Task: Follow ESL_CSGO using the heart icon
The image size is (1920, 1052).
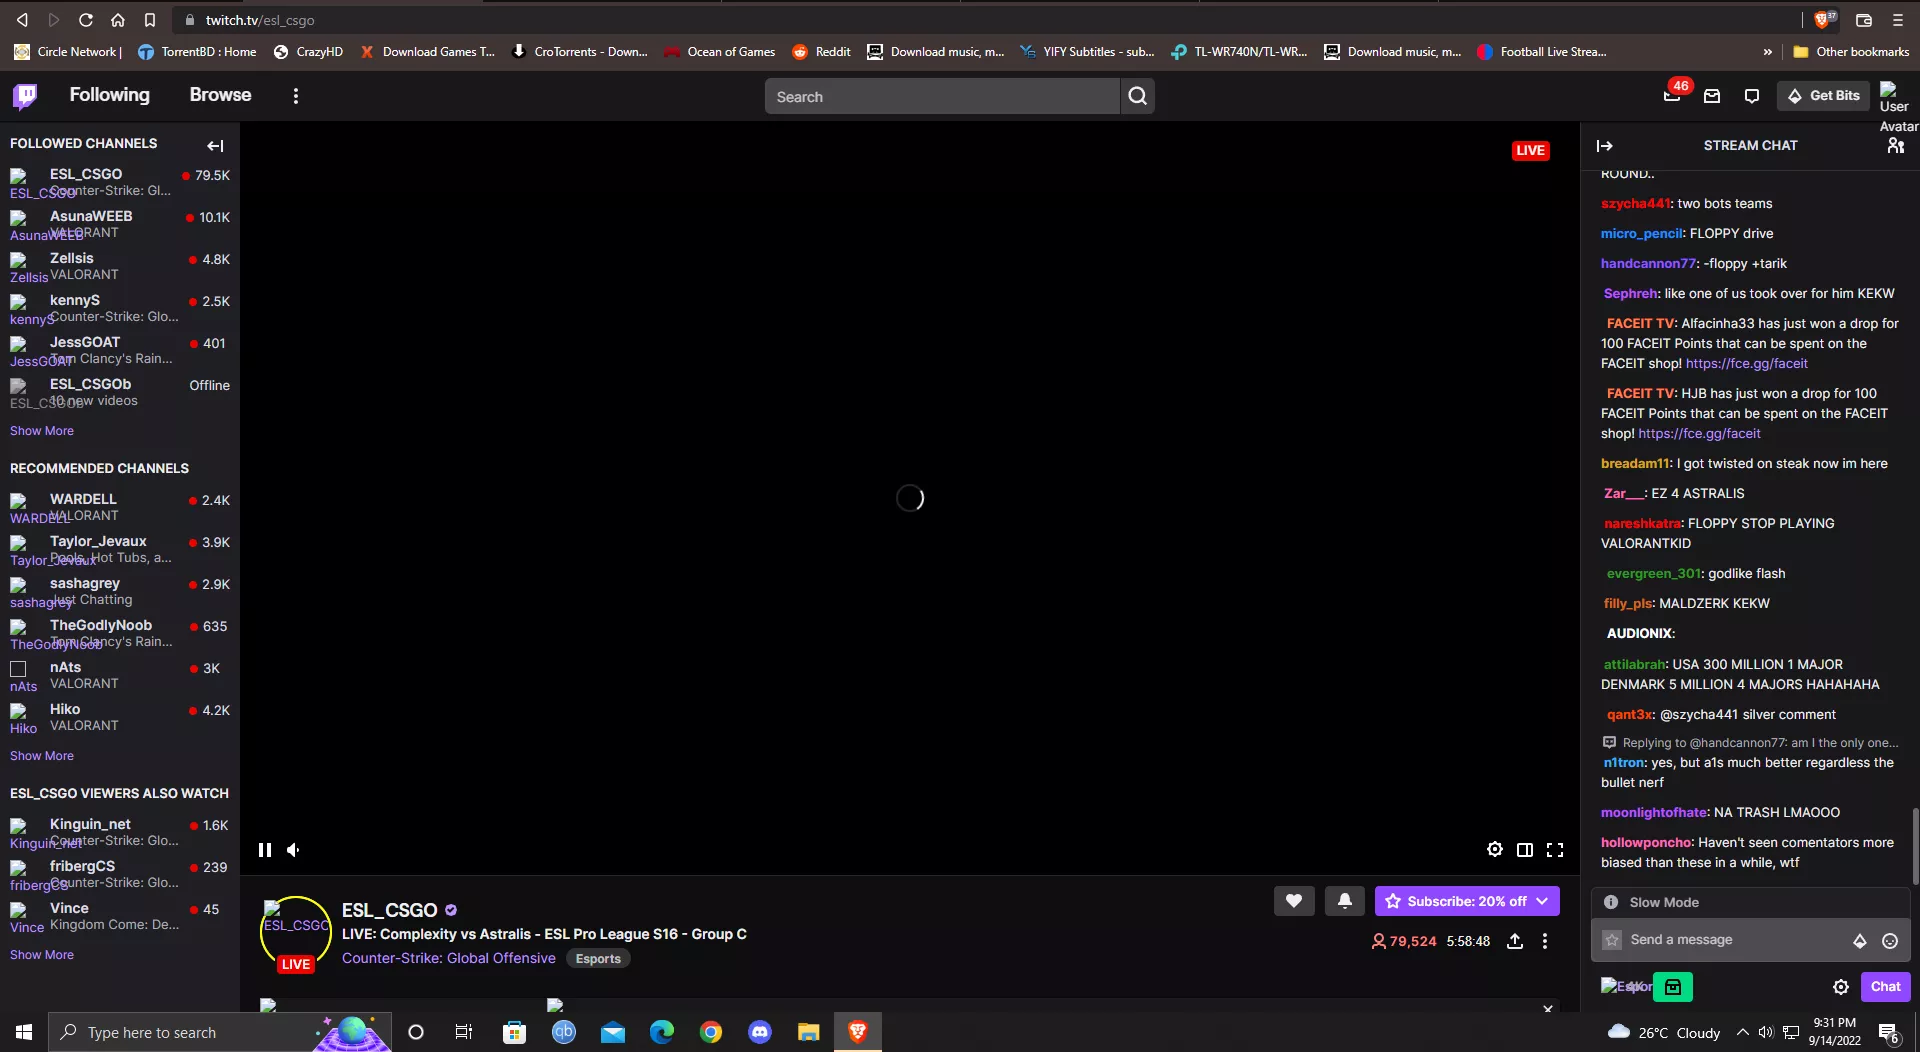Action: click(x=1293, y=900)
